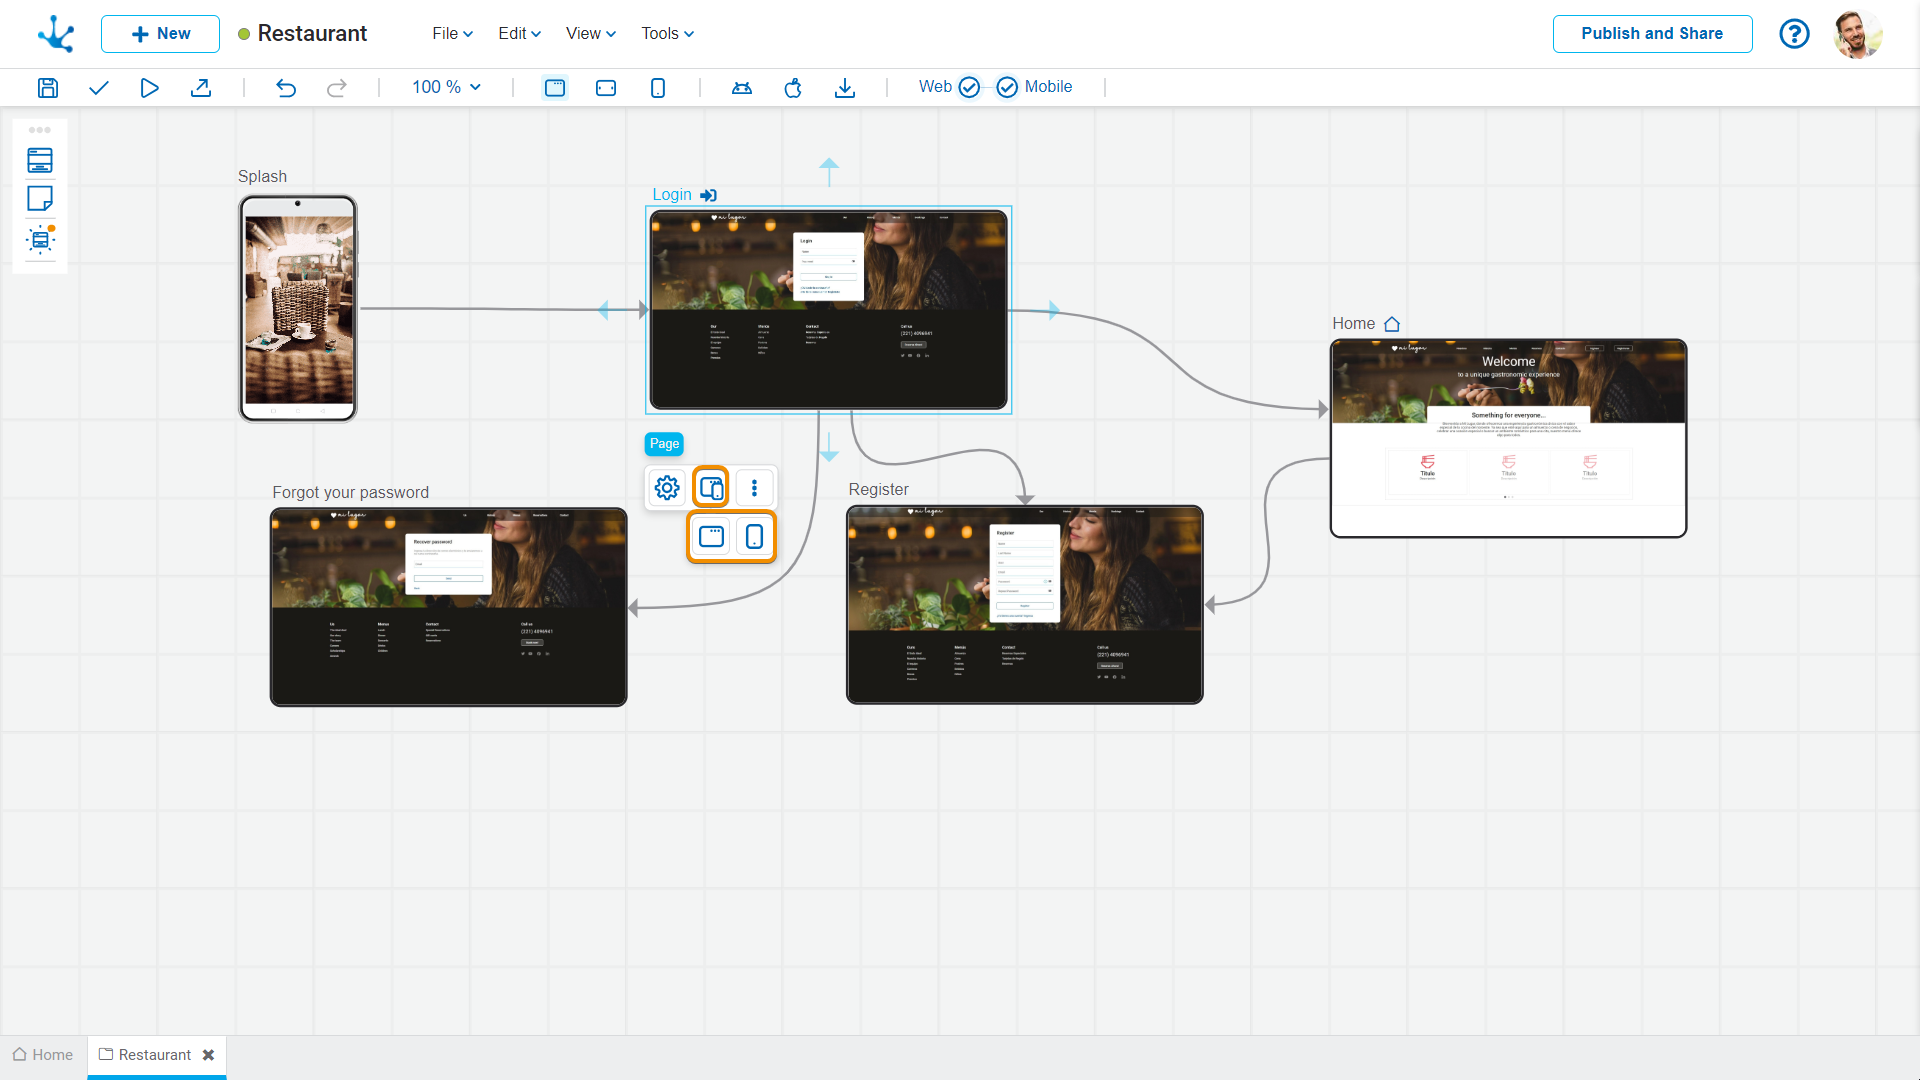Select the desktop viewport icon in toolbar
Screen dimensions: 1920x1080
pyautogui.click(x=554, y=87)
